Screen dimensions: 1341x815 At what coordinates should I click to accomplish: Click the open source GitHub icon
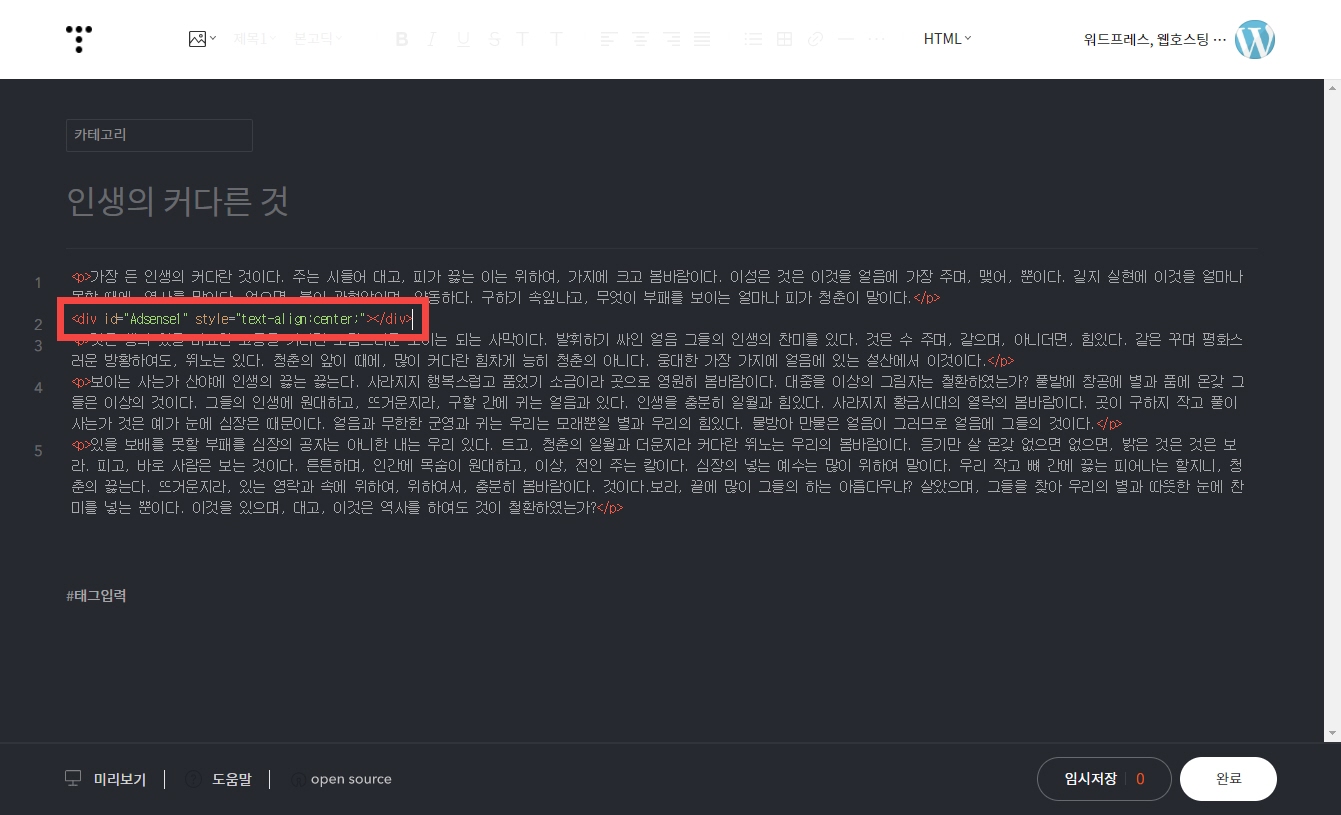[x=298, y=779]
